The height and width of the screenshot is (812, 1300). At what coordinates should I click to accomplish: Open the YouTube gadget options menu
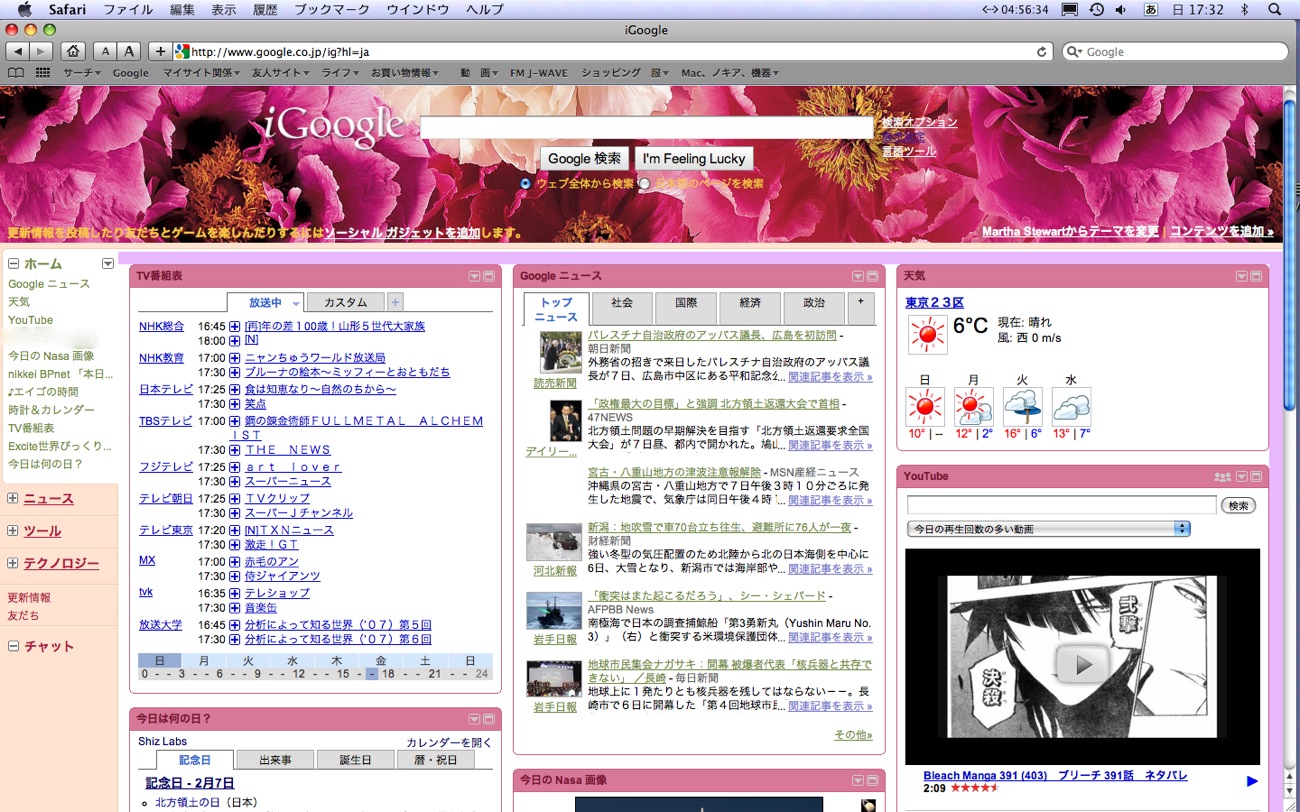pos(1242,477)
